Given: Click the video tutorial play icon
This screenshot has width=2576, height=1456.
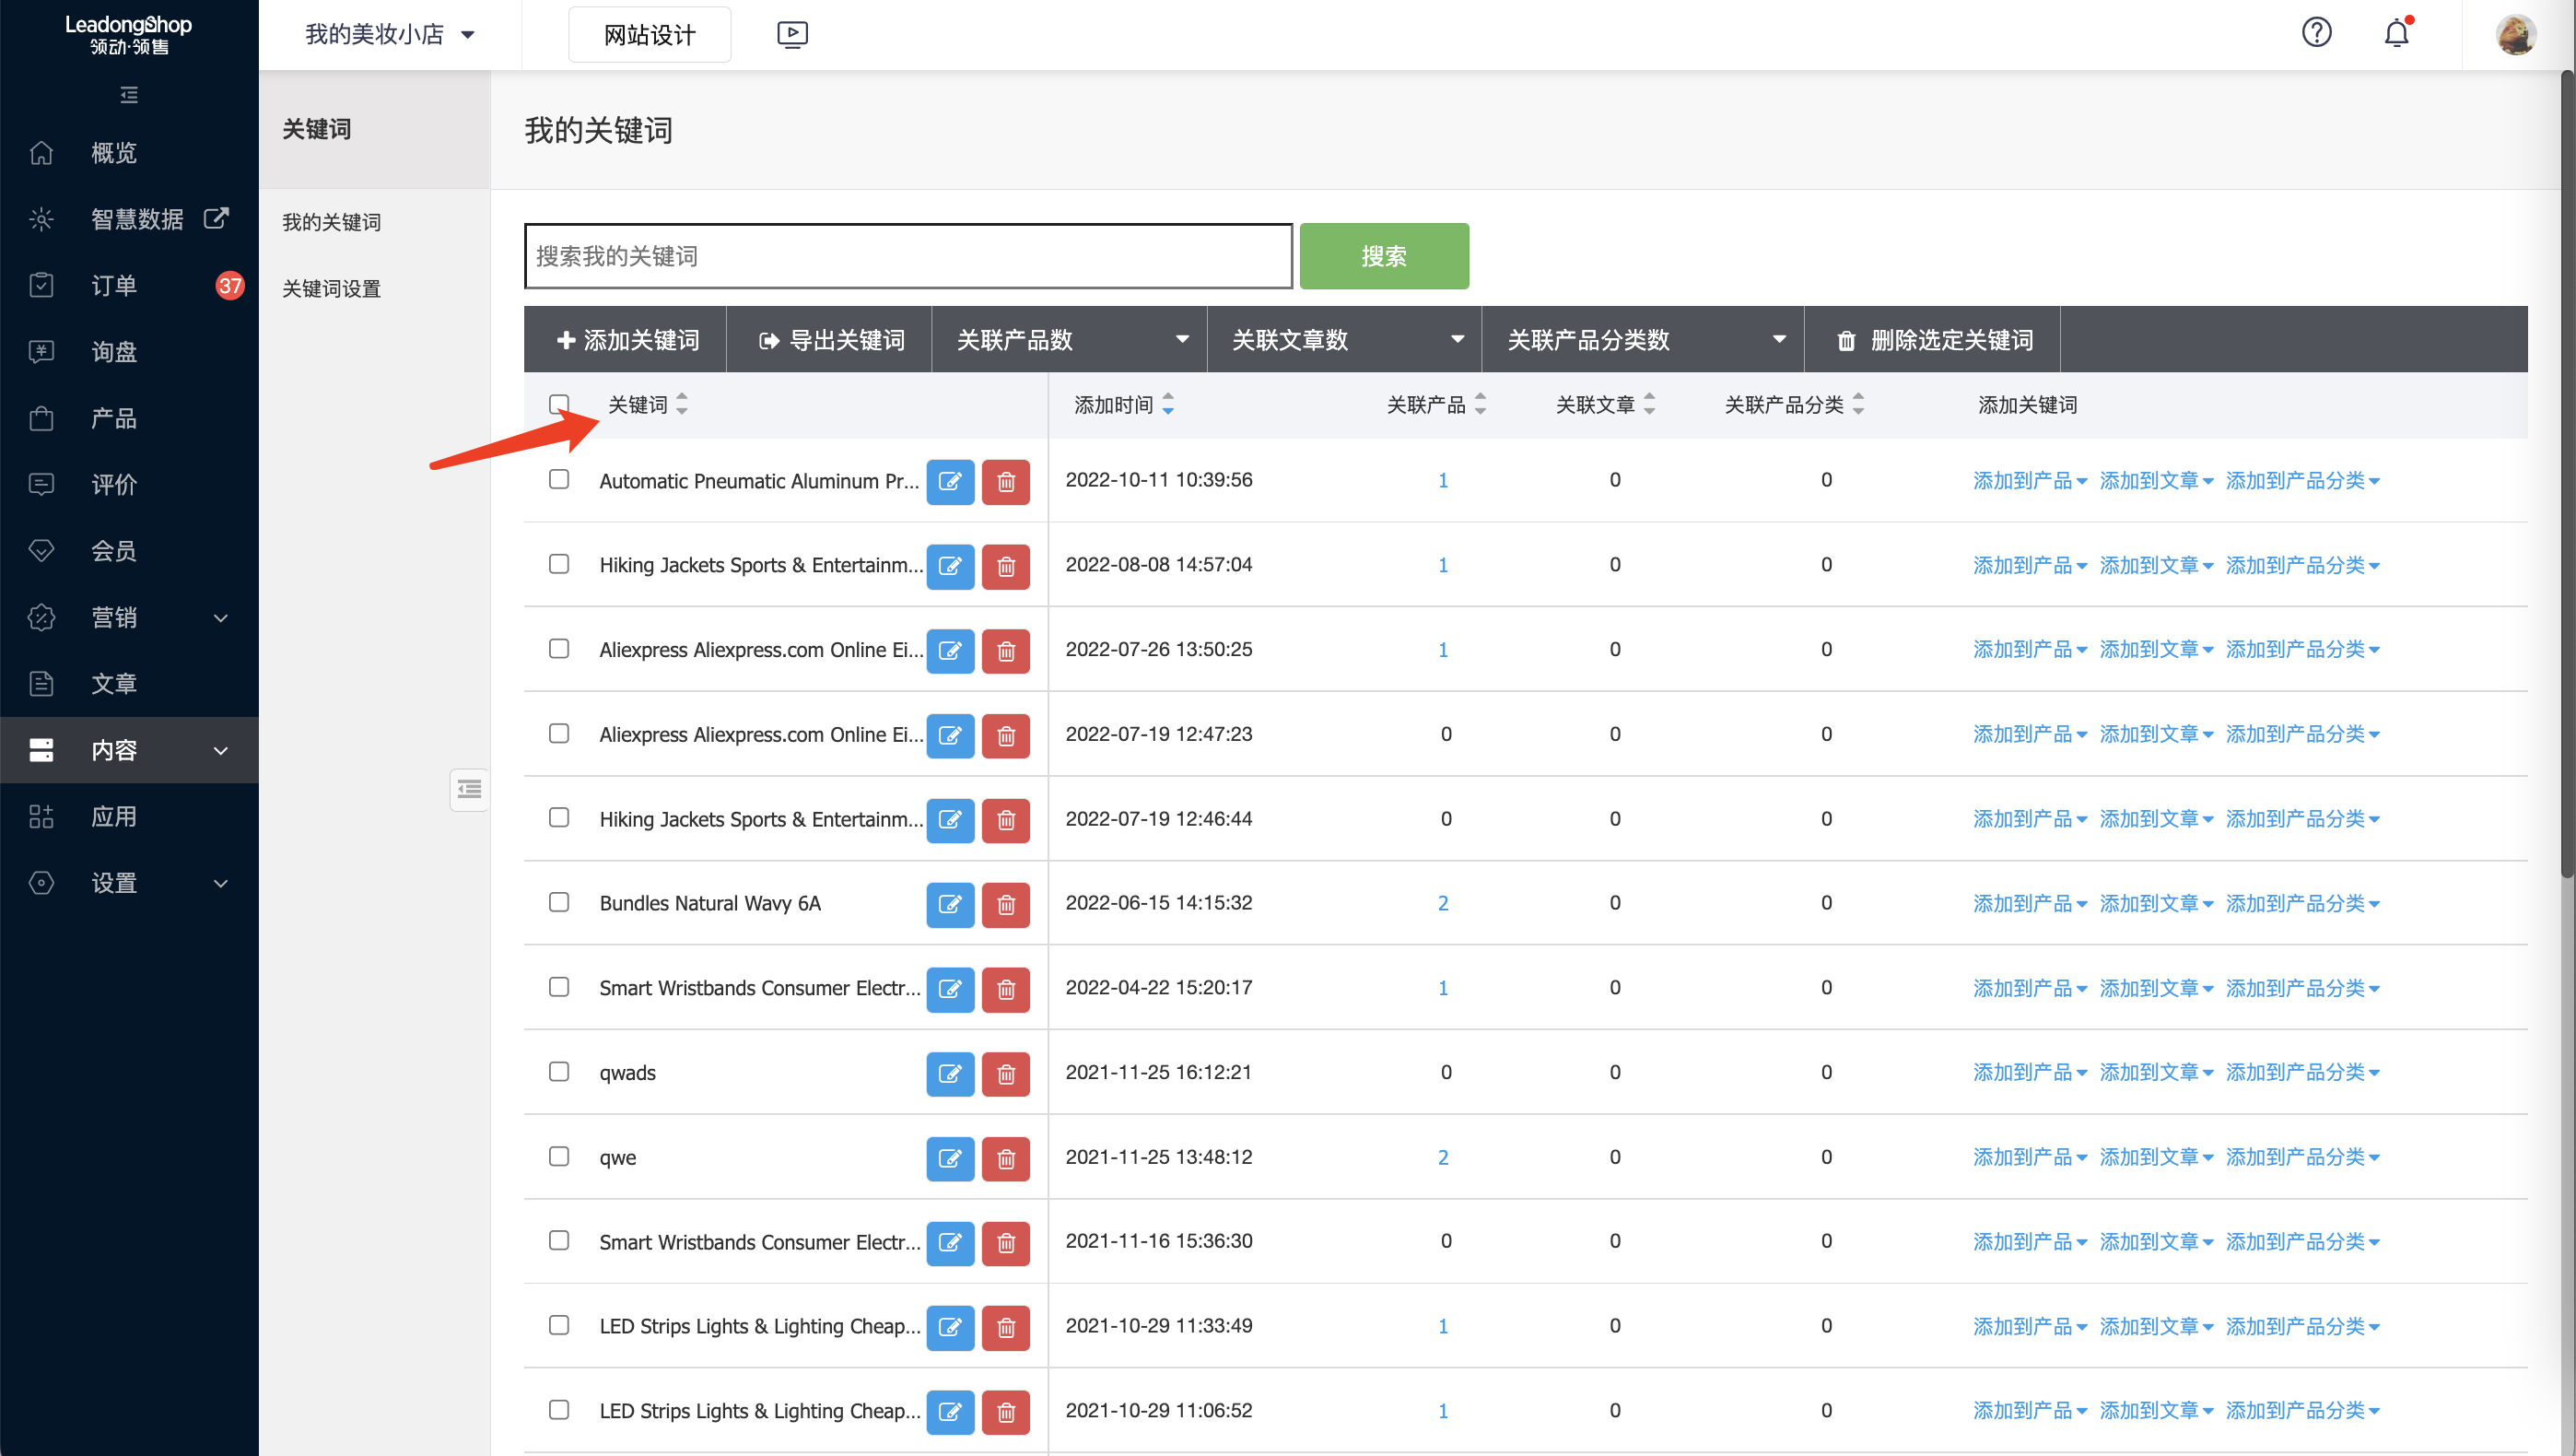Looking at the screenshot, I should click(x=792, y=35).
